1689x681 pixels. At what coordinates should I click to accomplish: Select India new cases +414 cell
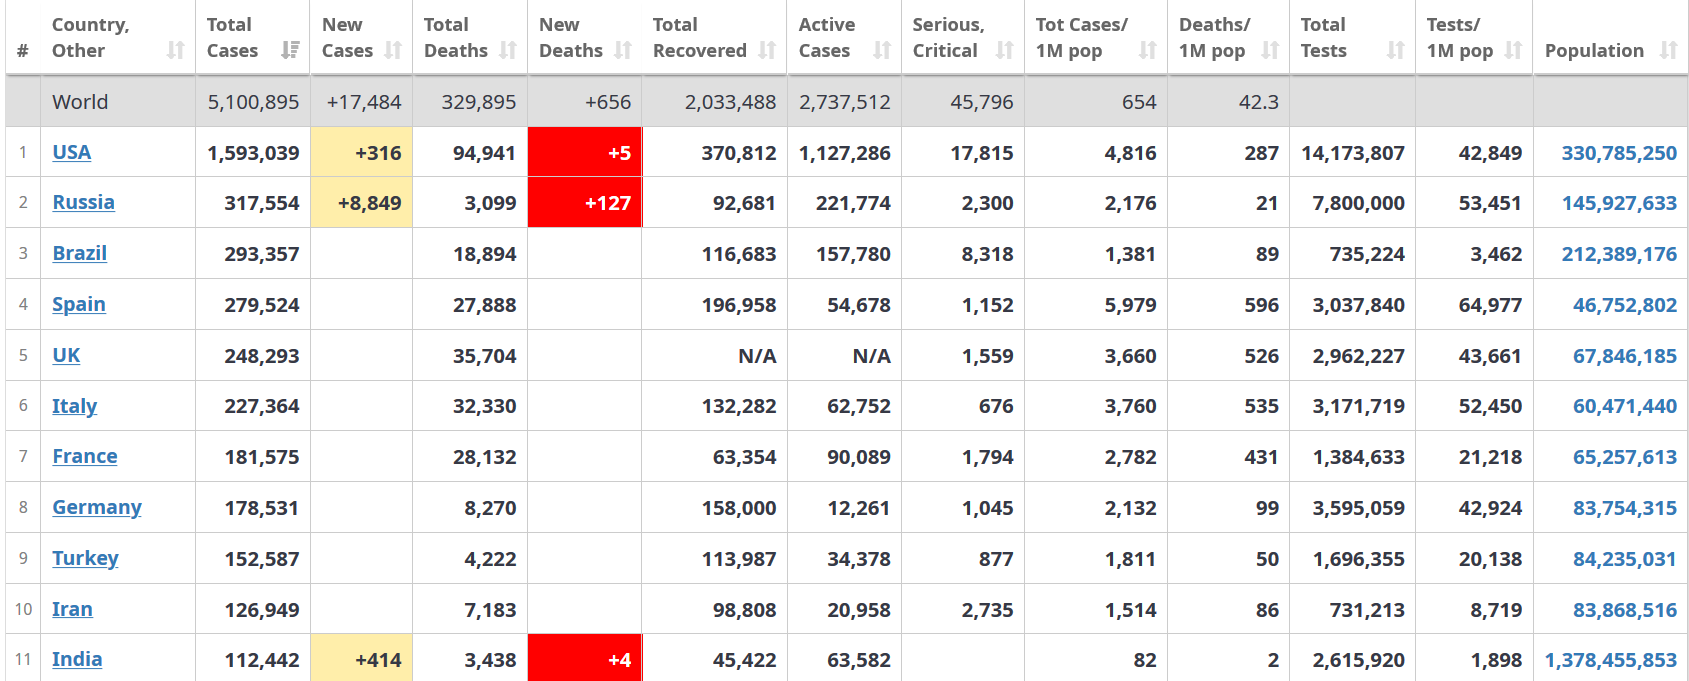pos(361,658)
